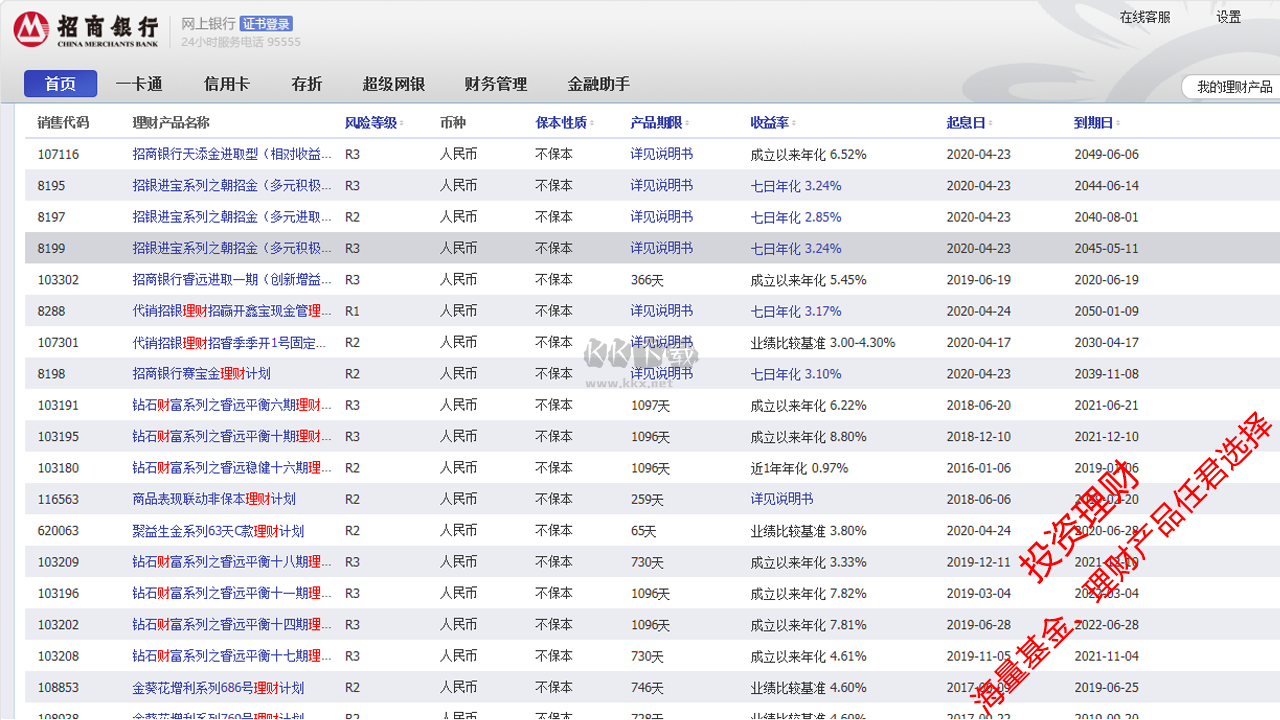Click the 我的理财产品 button

(x=1234, y=87)
